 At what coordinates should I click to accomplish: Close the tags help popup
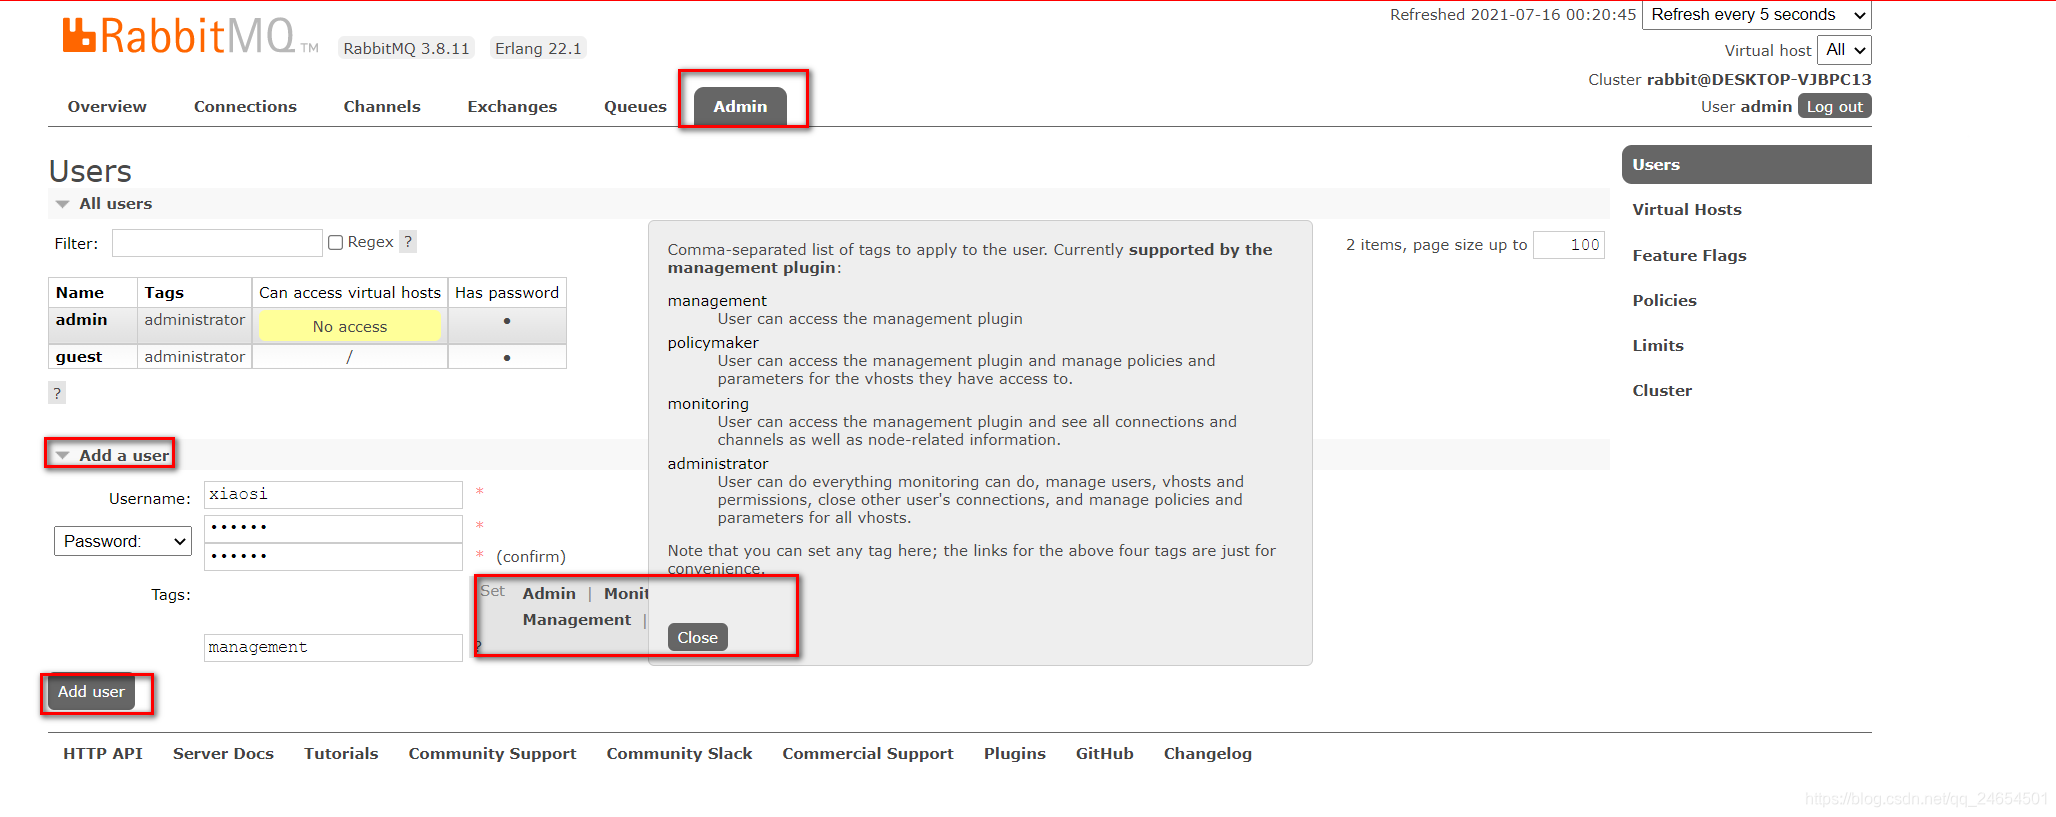[697, 637]
